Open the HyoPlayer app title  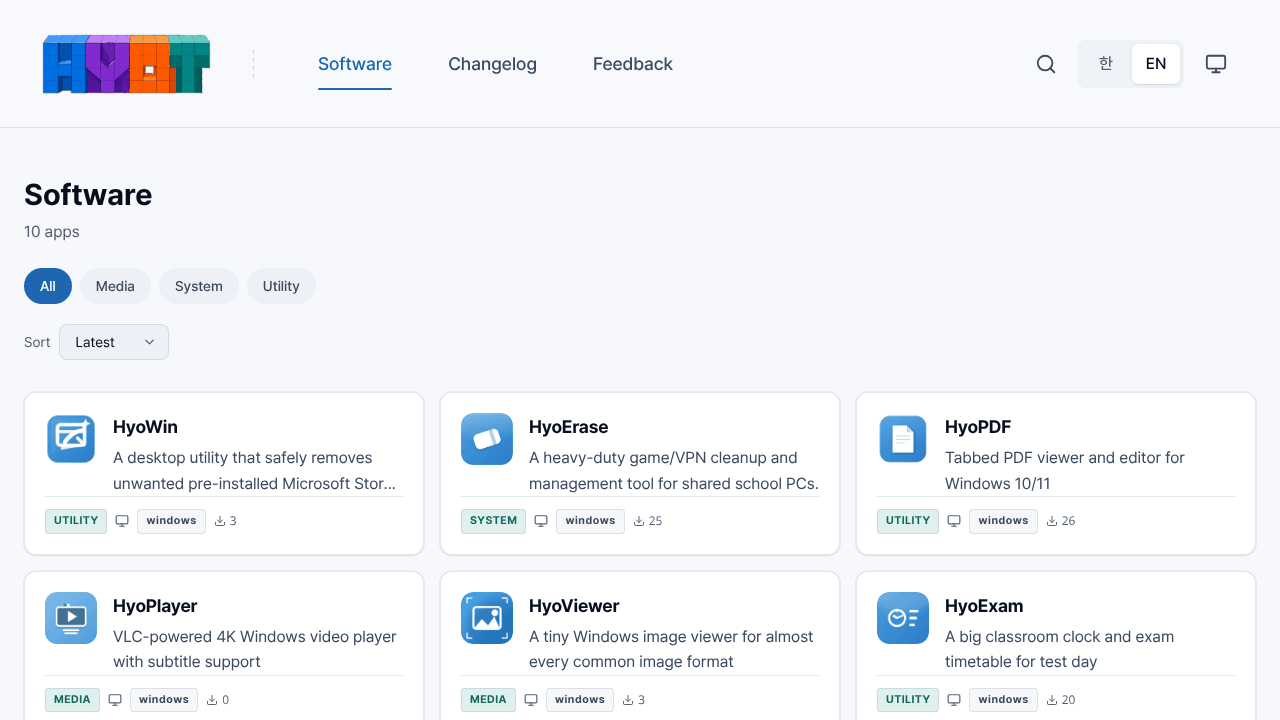[x=155, y=606]
